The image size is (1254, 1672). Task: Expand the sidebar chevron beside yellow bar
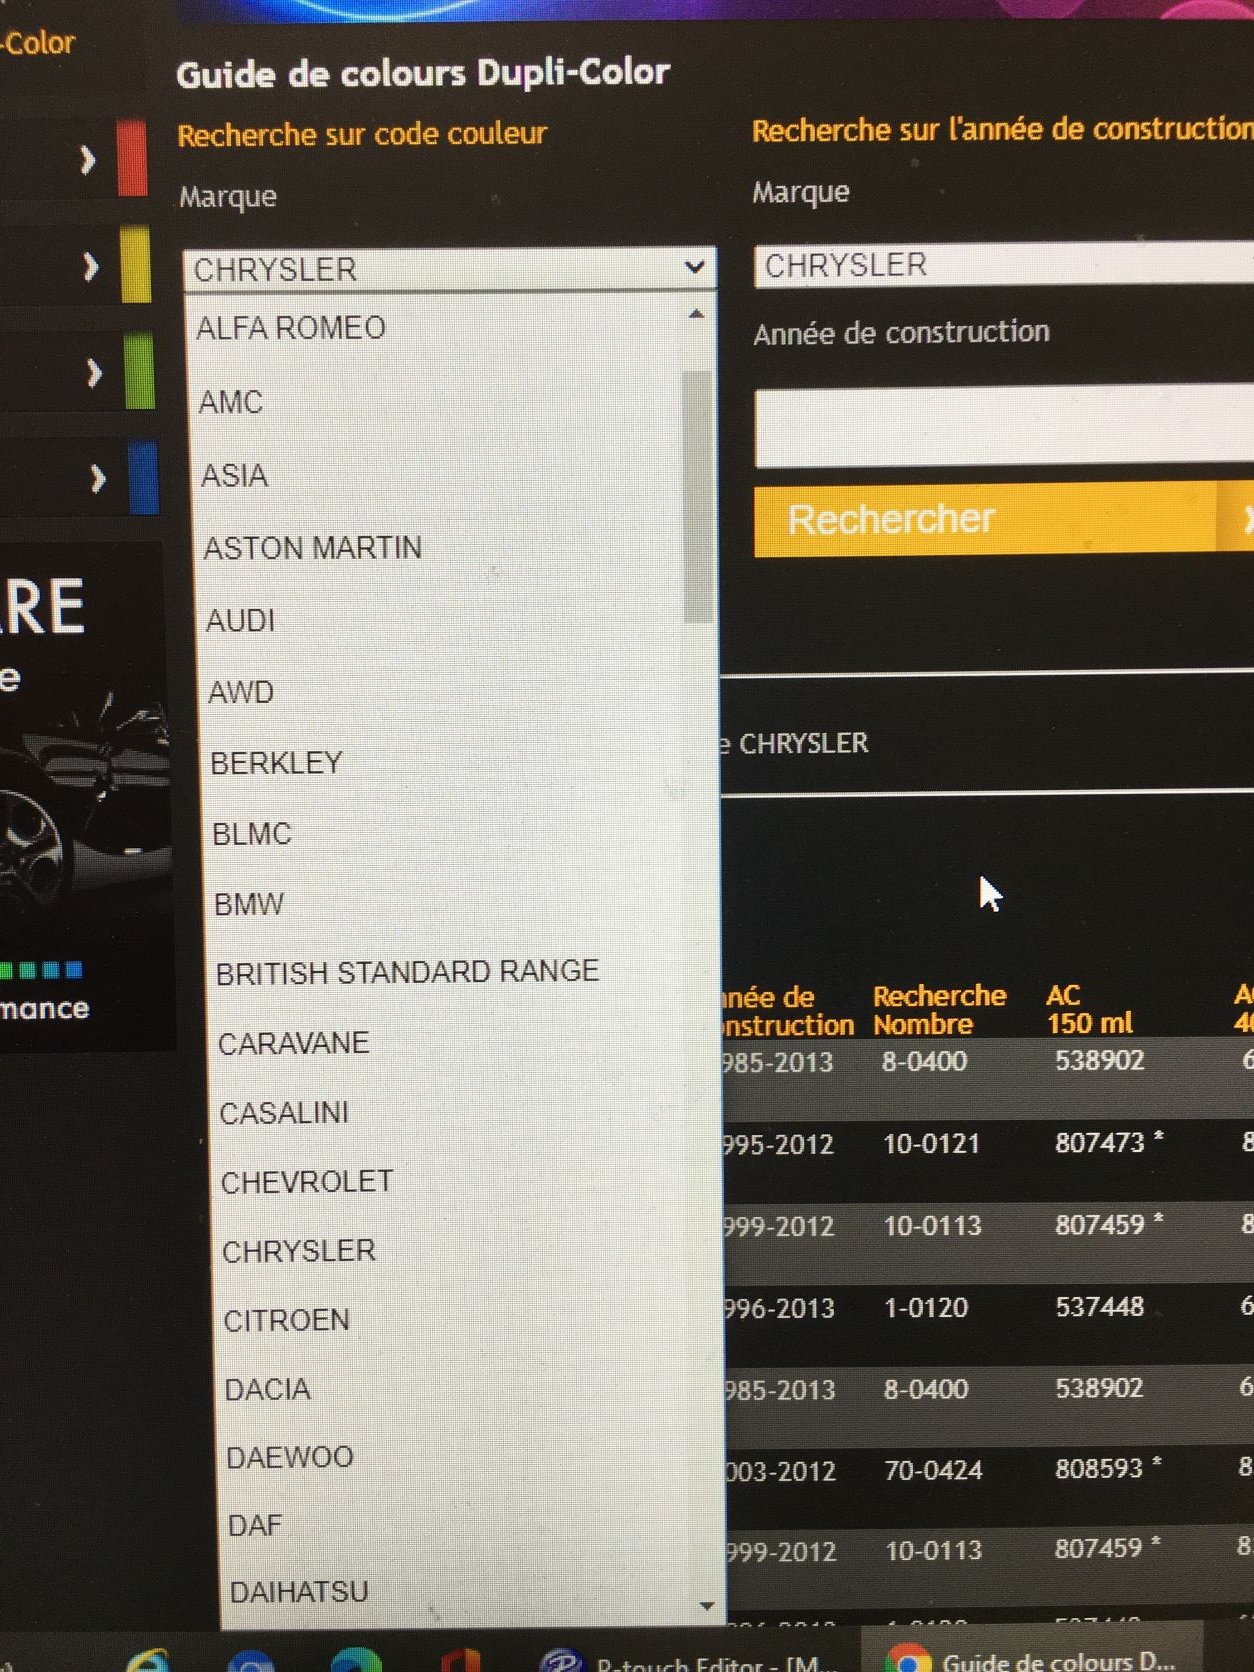[91, 267]
